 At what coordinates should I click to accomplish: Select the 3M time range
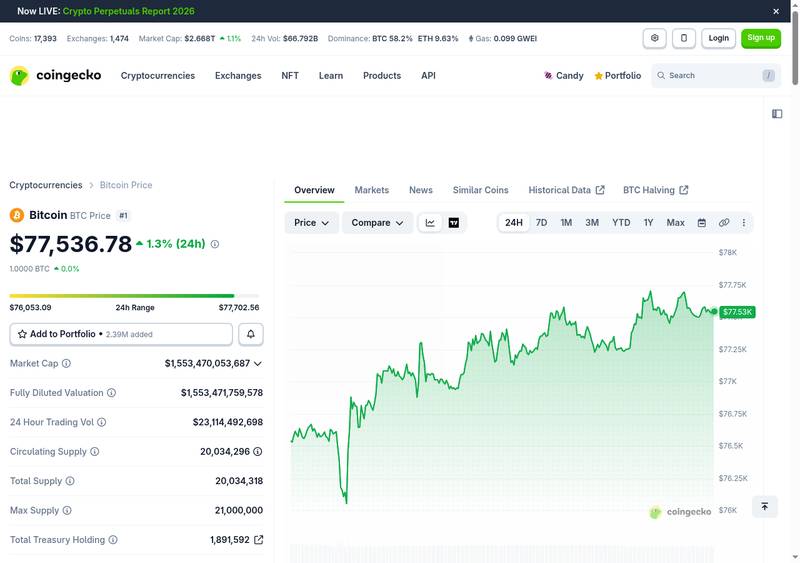[x=591, y=223]
